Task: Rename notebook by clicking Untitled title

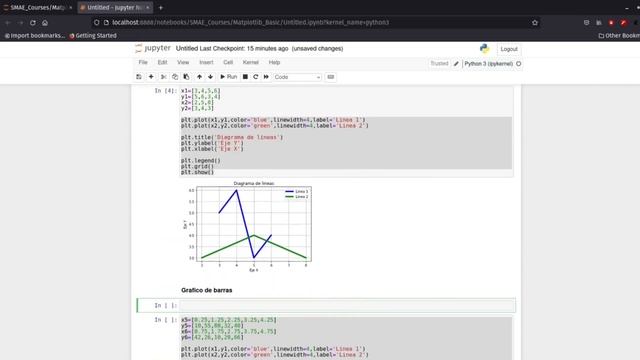Action: point(187,49)
